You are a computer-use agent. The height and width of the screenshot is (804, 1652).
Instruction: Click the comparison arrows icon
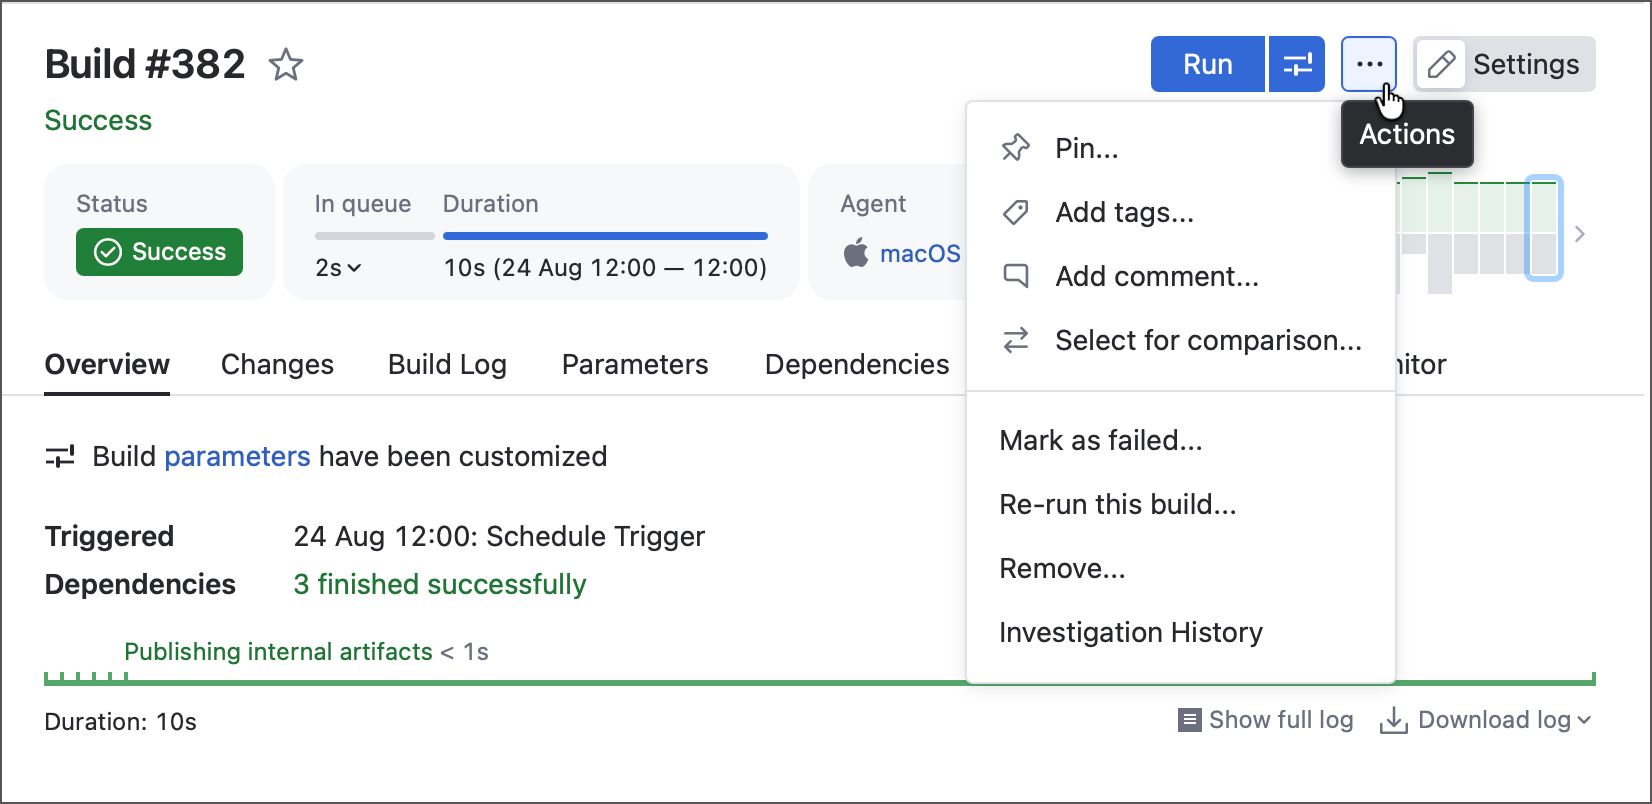1016,340
